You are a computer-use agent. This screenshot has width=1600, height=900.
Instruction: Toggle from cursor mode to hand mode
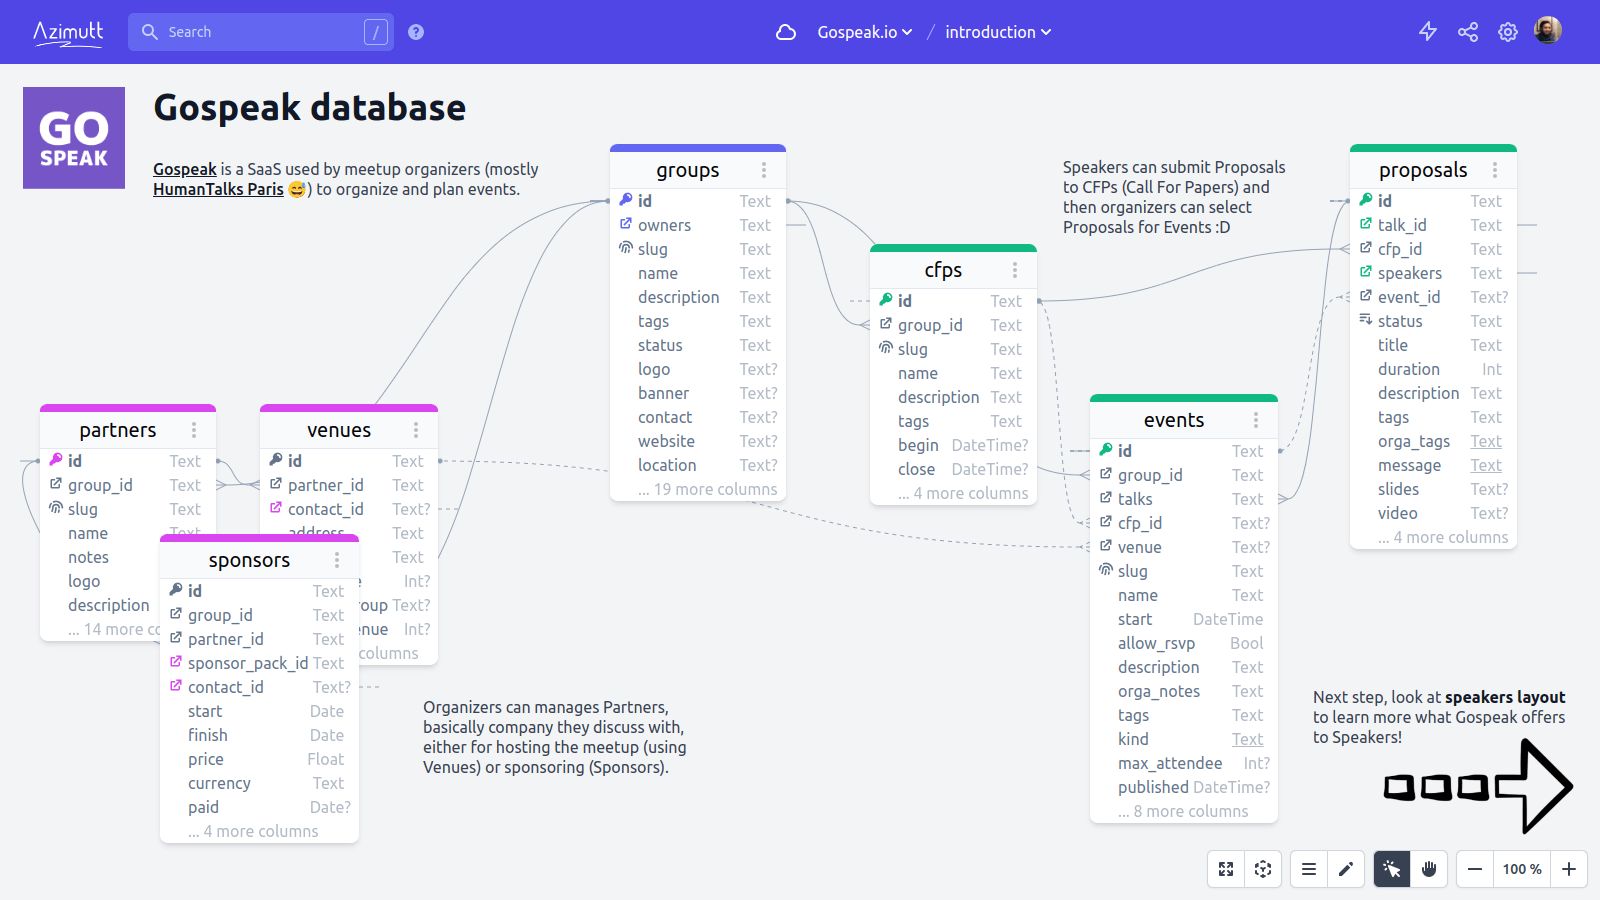(1429, 869)
